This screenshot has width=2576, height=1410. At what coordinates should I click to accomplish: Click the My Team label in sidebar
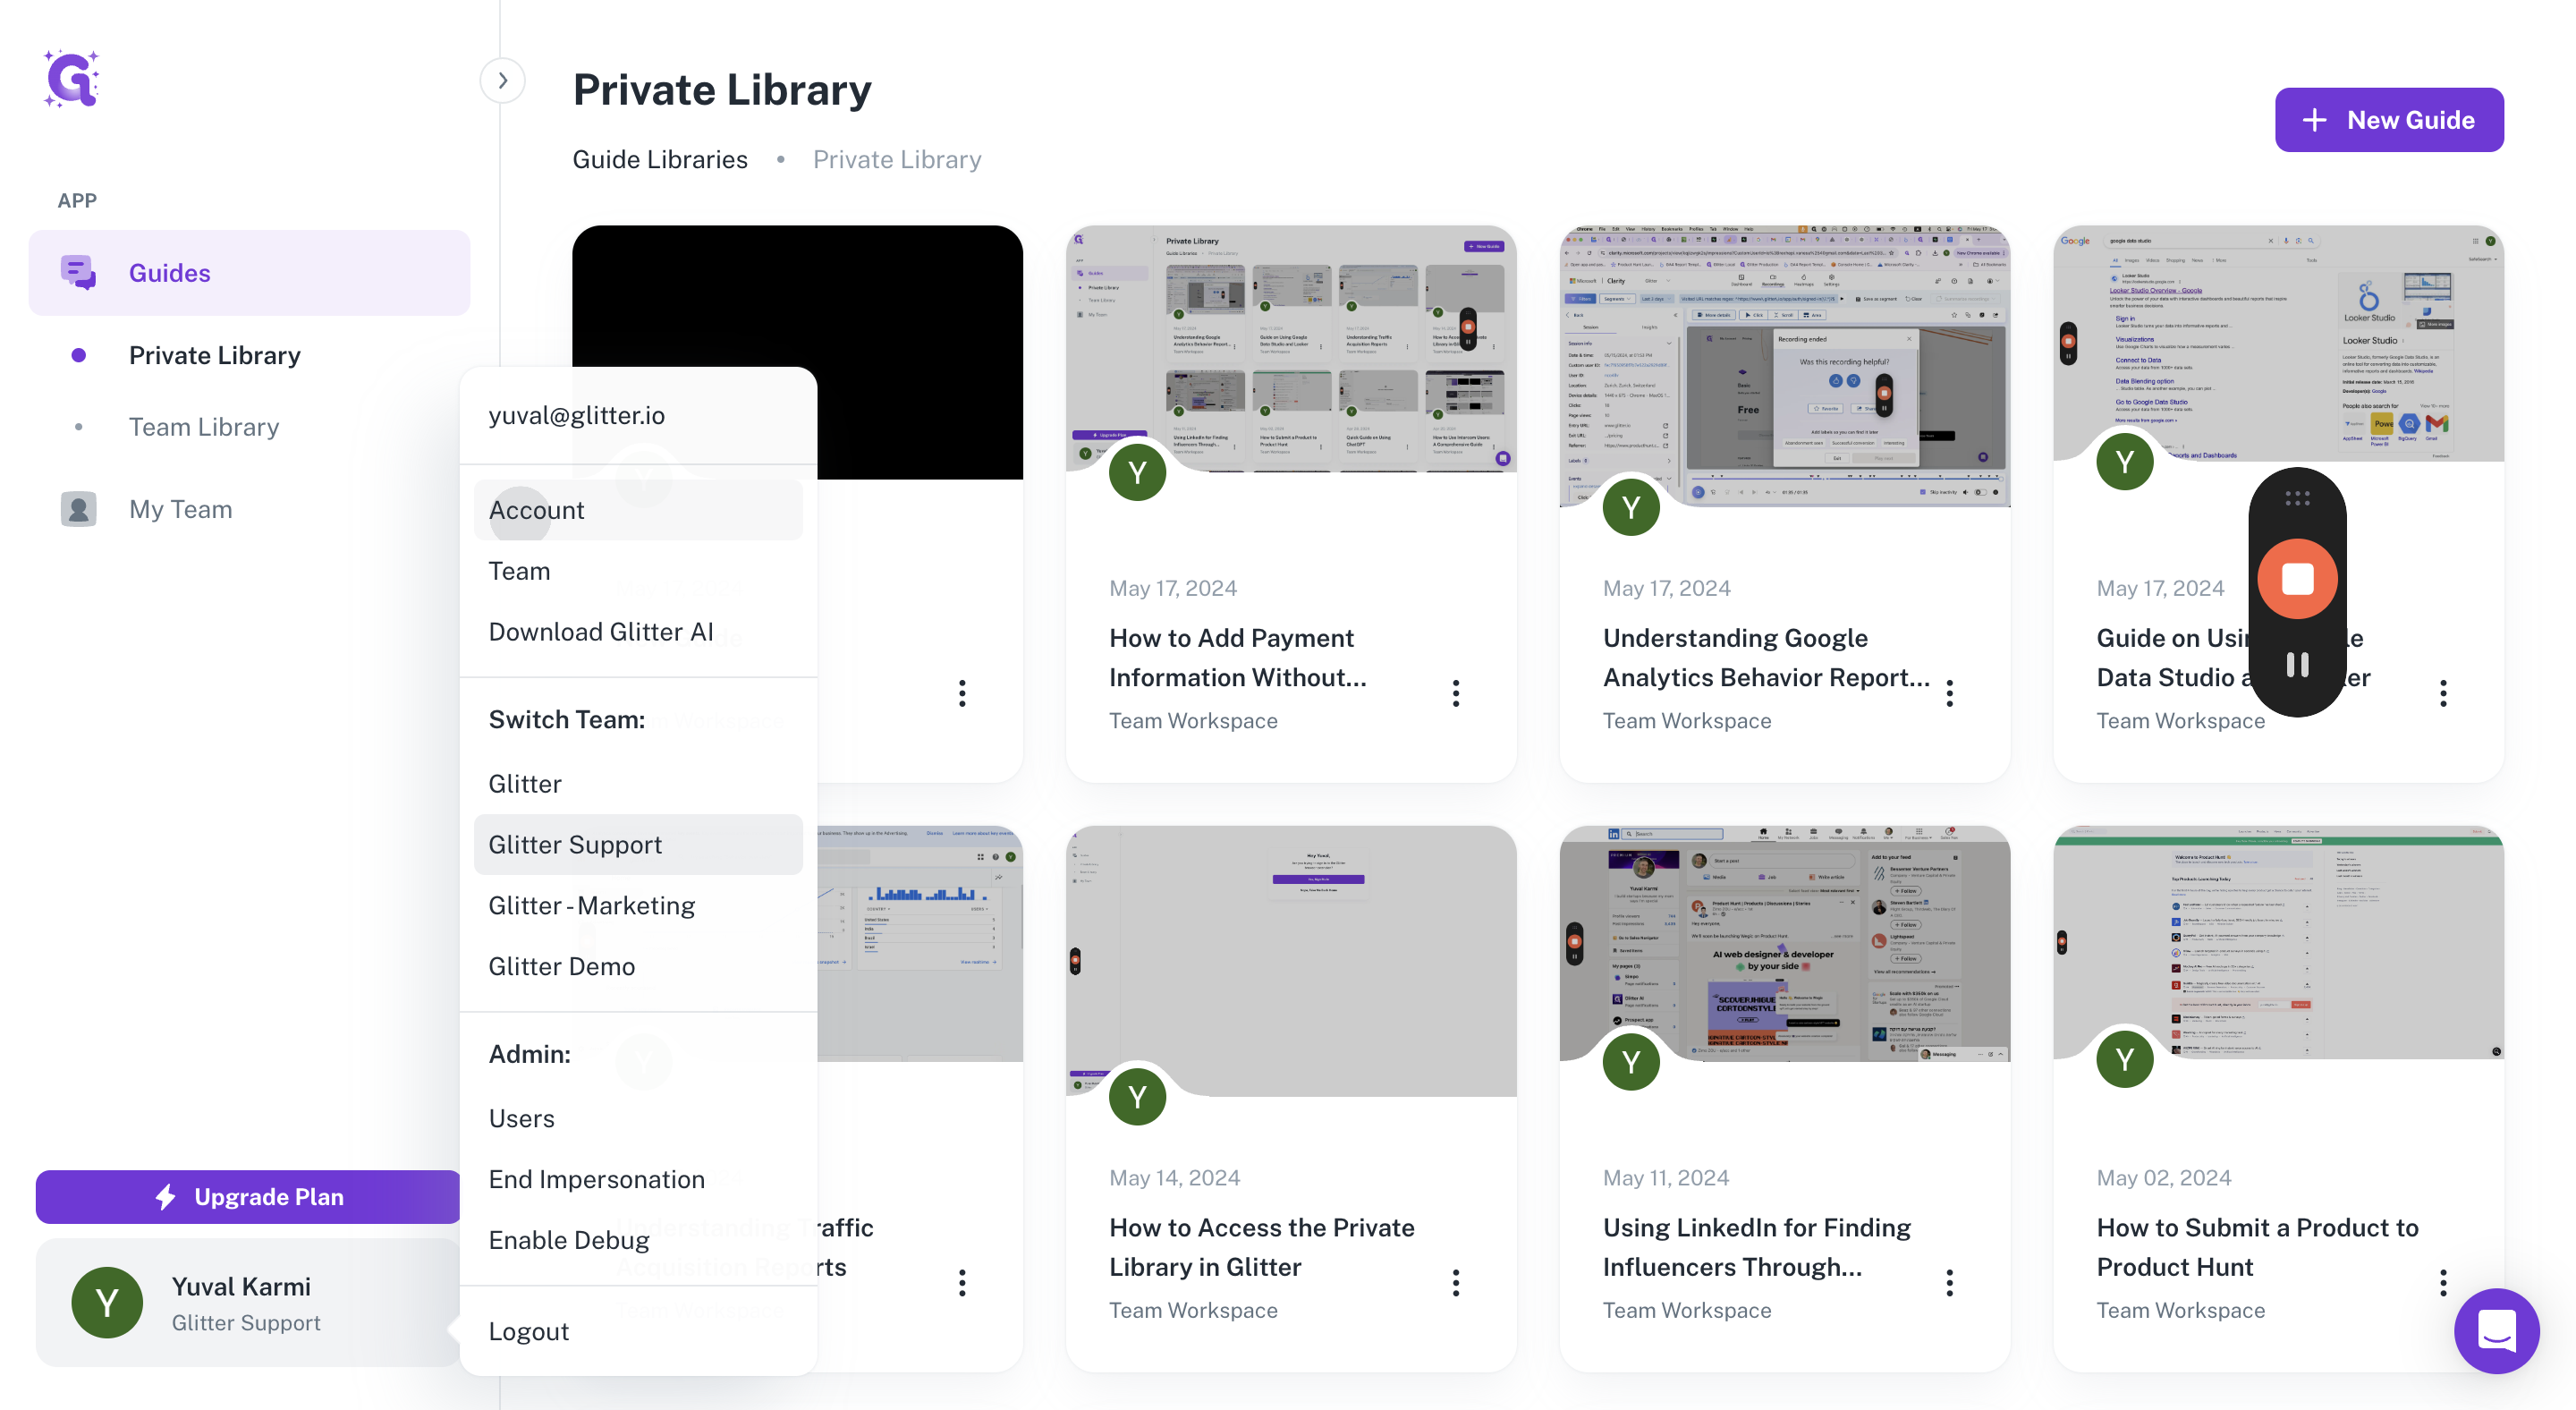tap(181, 509)
